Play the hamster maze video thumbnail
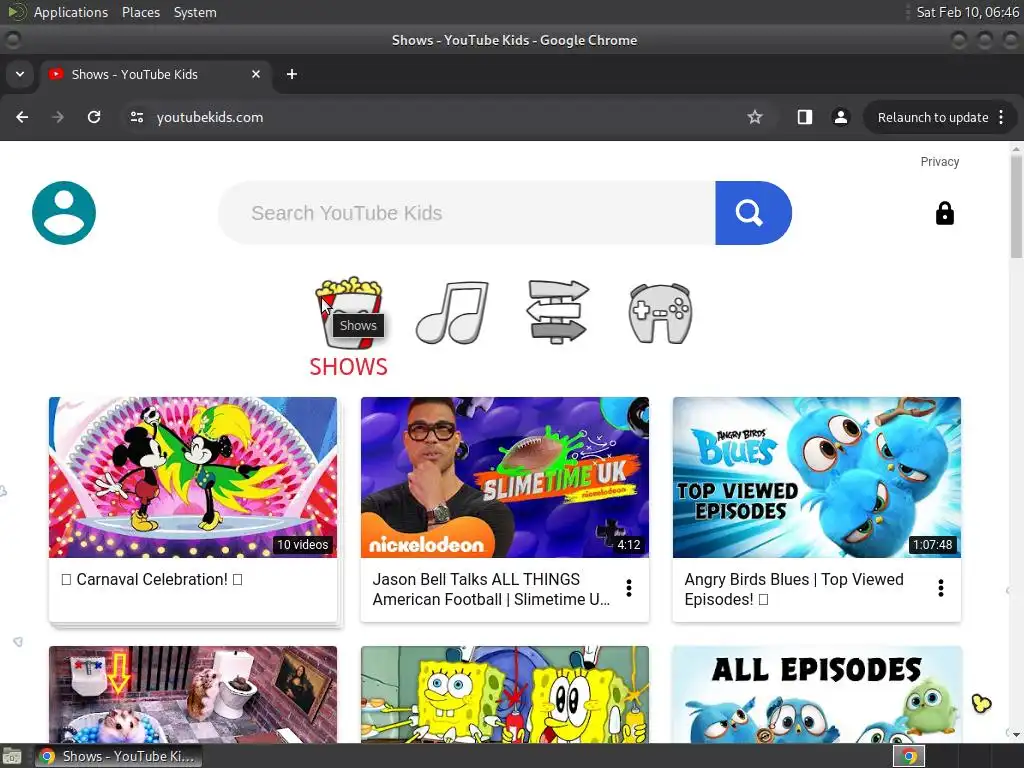The width and height of the screenshot is (1024, 768). tap(193, 694)
